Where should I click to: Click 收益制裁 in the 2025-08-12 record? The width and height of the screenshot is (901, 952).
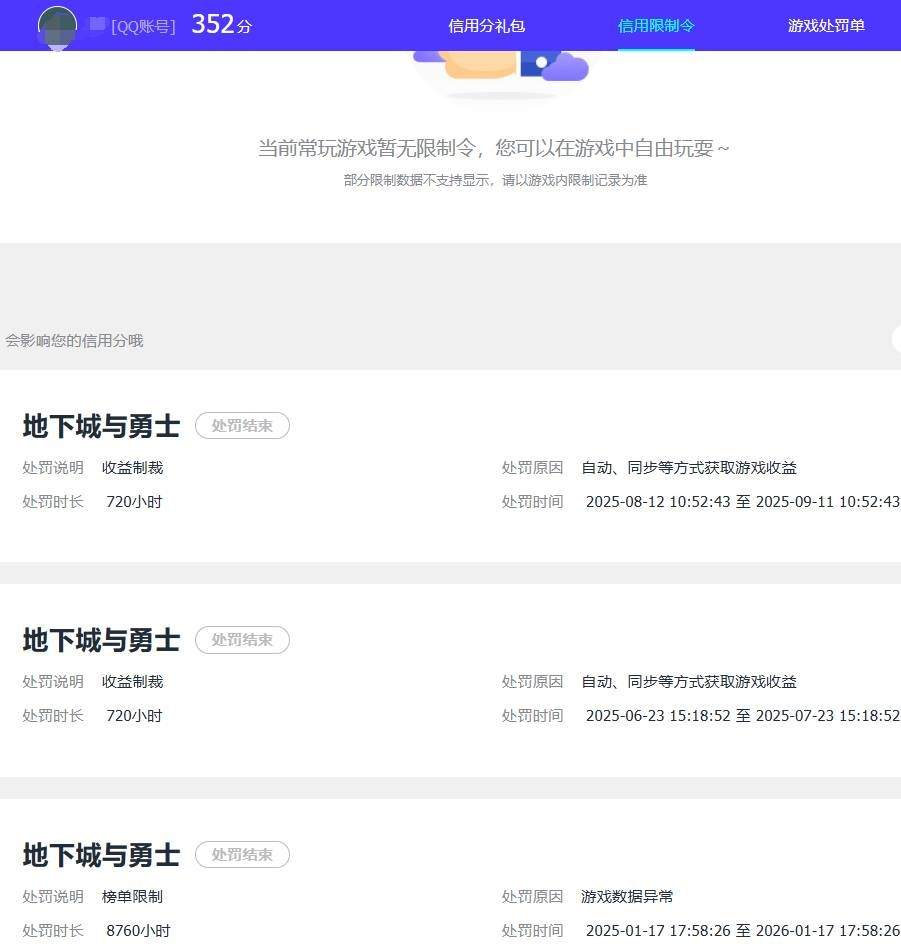click(x=132, y=468)
